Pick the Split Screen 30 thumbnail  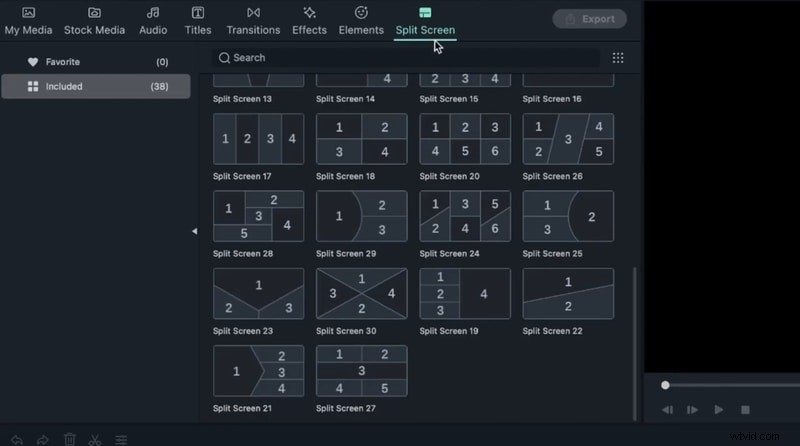click(x=361, y=293)
